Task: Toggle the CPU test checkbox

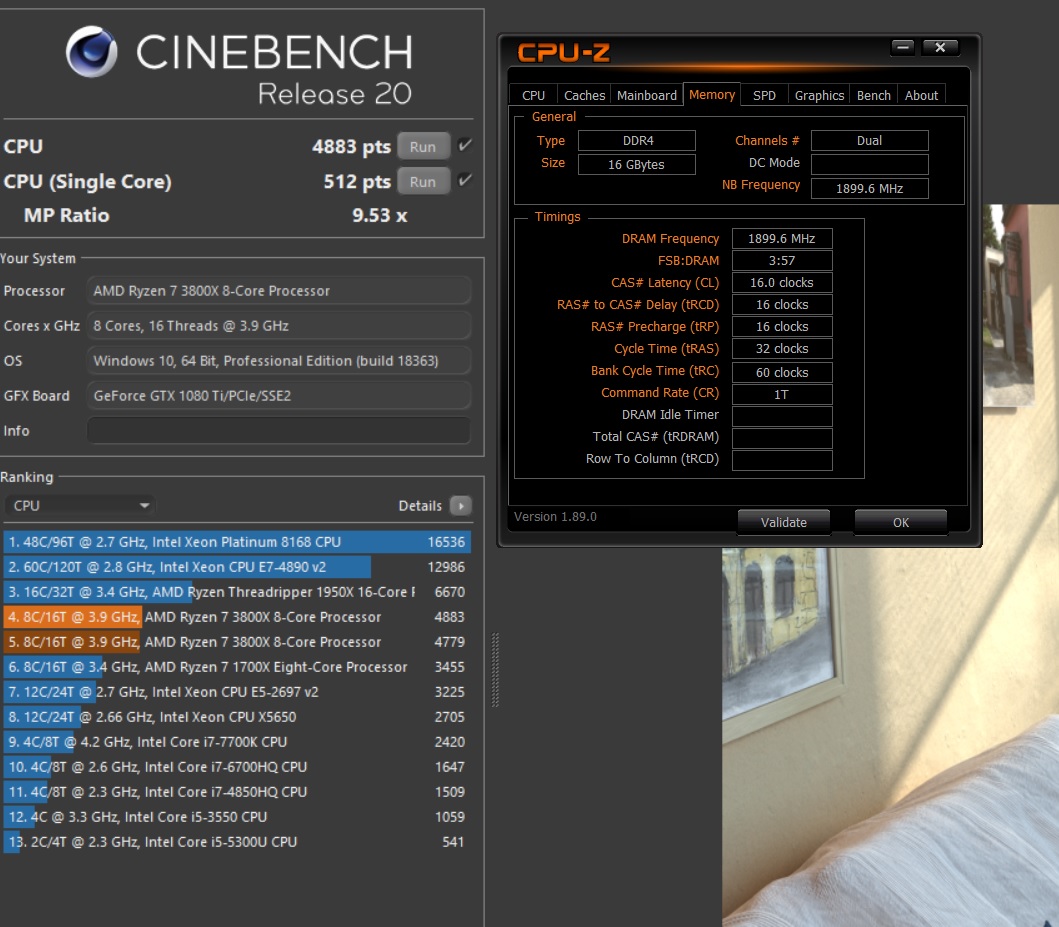Action: pos(465,145)
